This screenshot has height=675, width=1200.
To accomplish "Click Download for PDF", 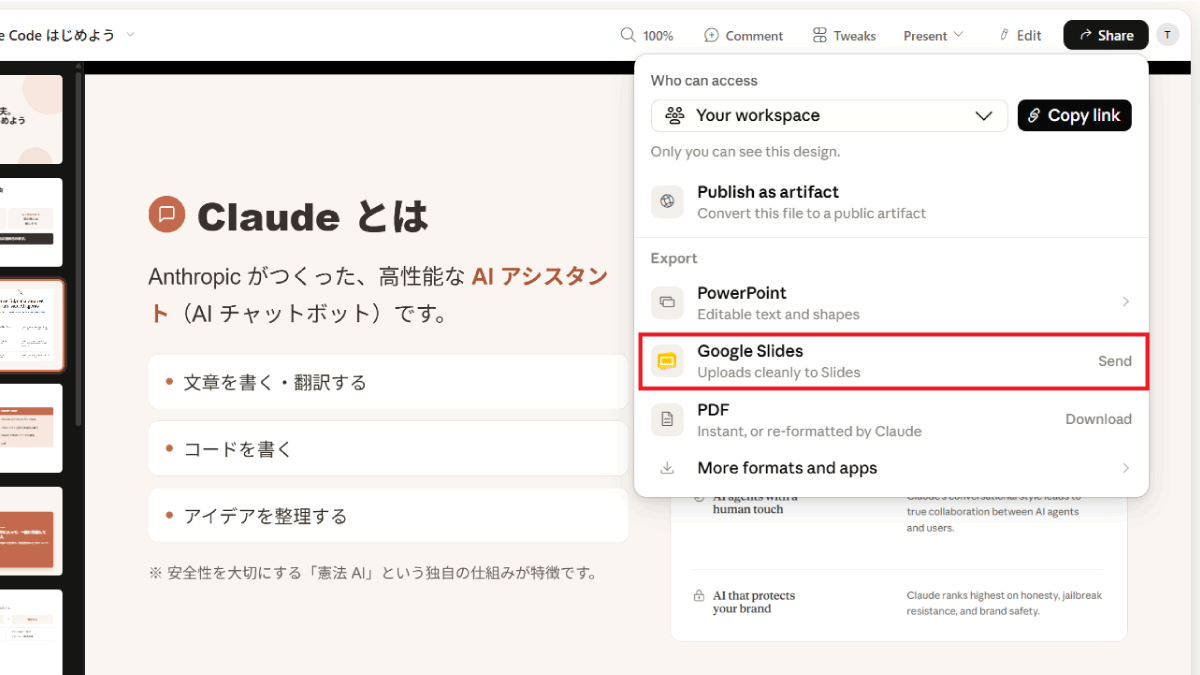I will click(x=1098, y=419).
